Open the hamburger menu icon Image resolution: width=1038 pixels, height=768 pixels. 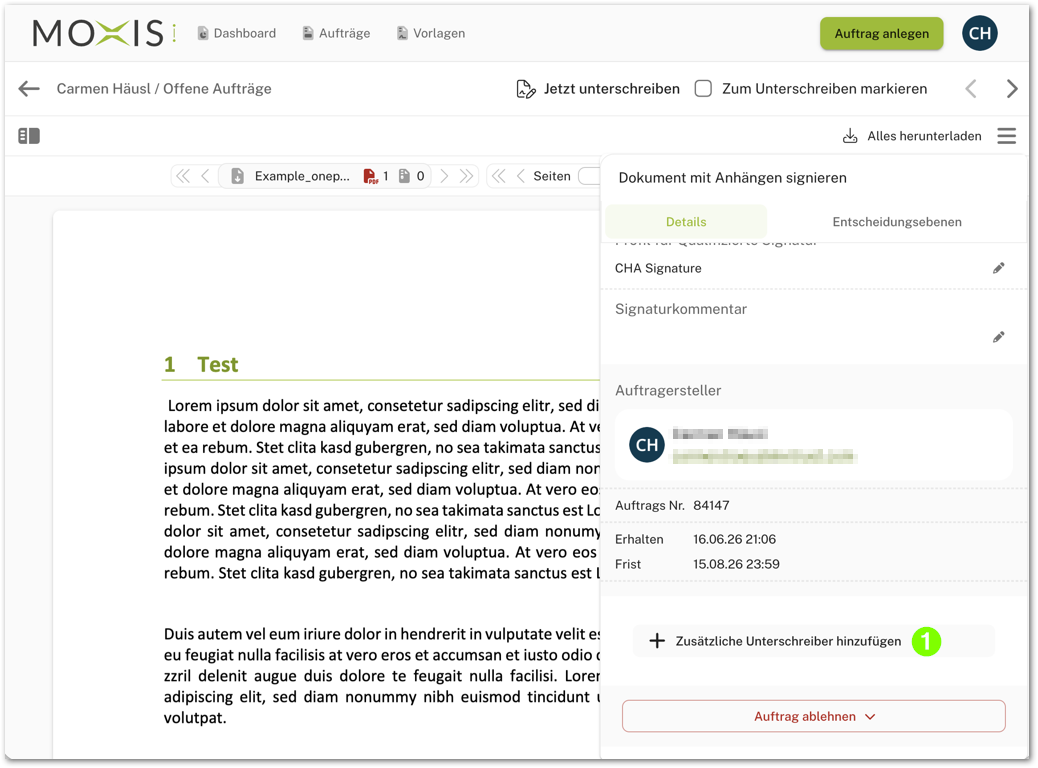pyautogui.click(x=1006, y=136)
